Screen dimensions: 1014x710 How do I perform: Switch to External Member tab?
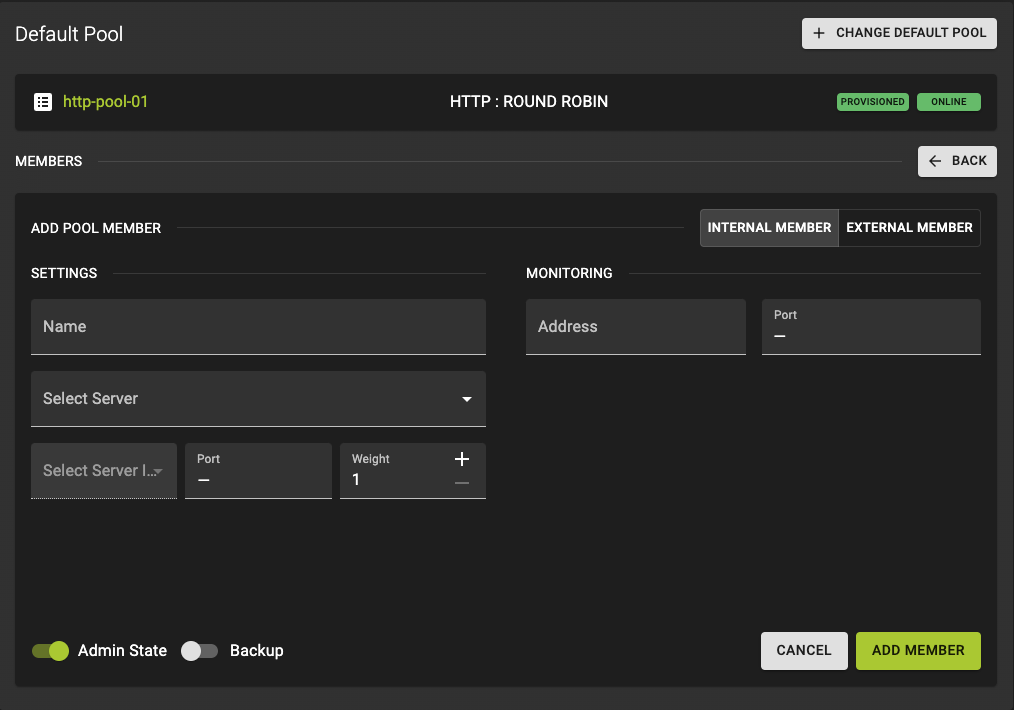(909, 228)
